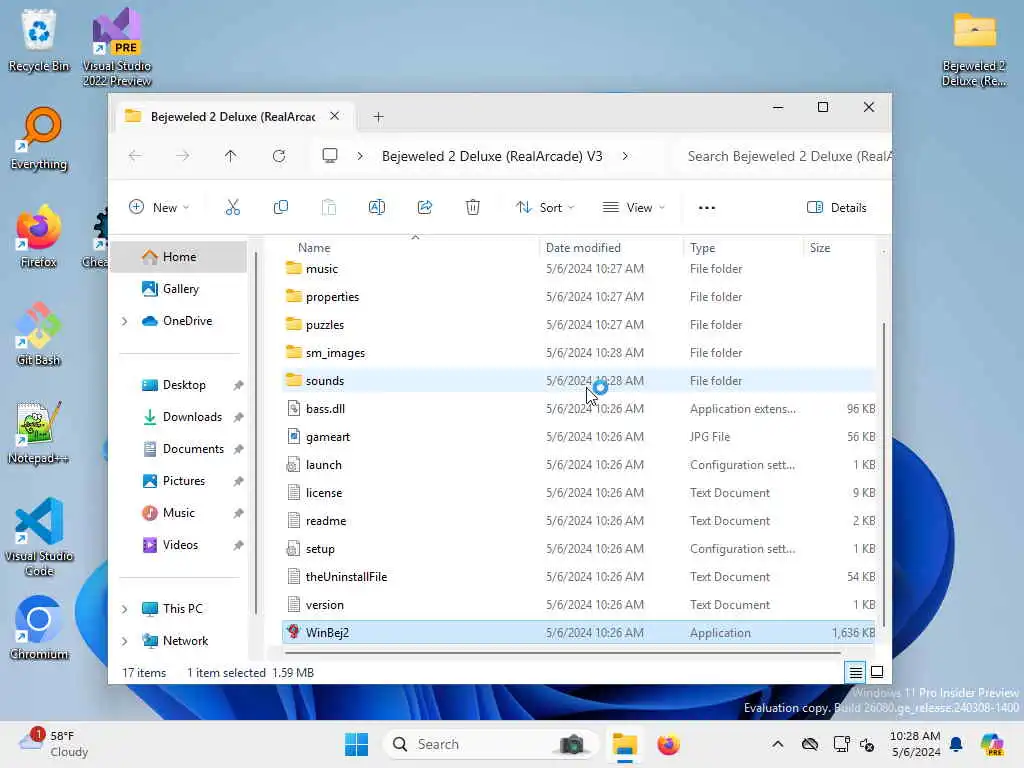The height and width of the screenshot is (768, 1024).
Task: Select the properties folder
Action: coord(579,297)
